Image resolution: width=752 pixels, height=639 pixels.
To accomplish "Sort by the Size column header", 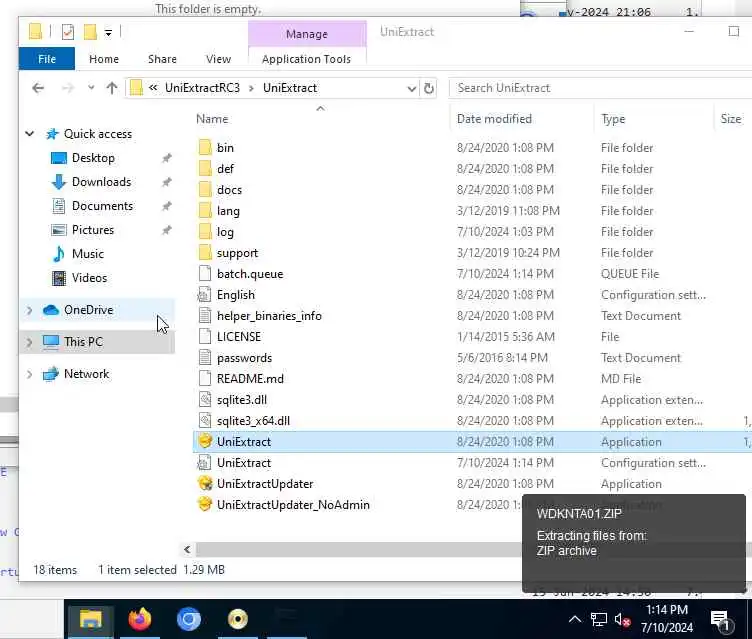I will coord(730,119).
